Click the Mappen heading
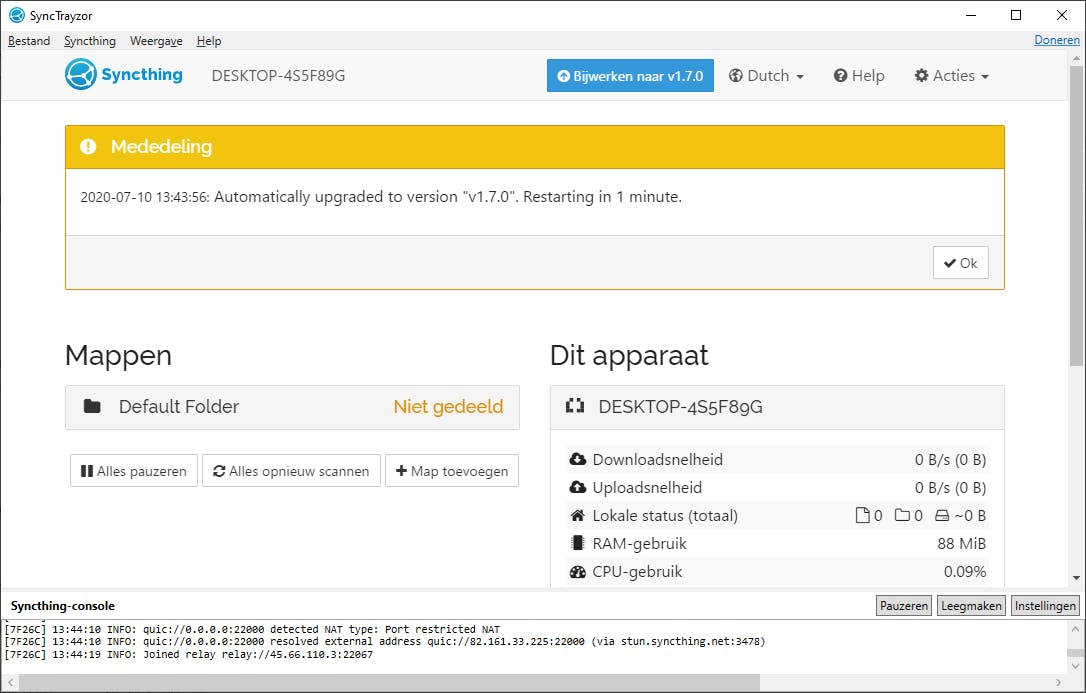 click(118, 355)
